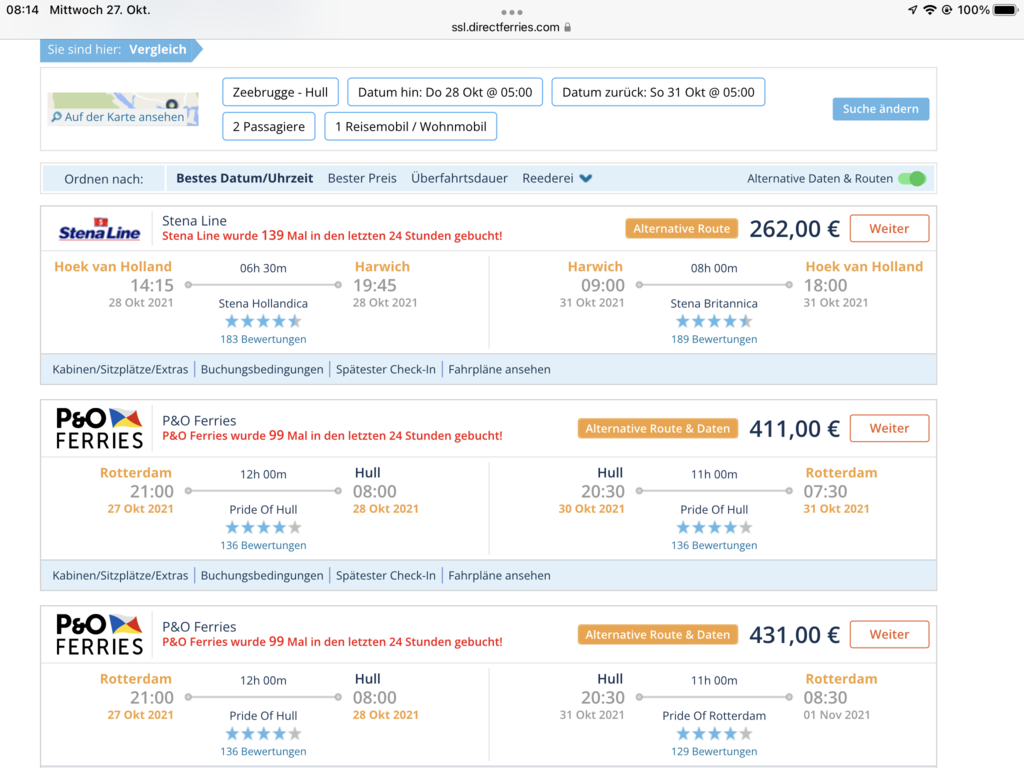Tap the lock icon next to the URL

(568, 27)
